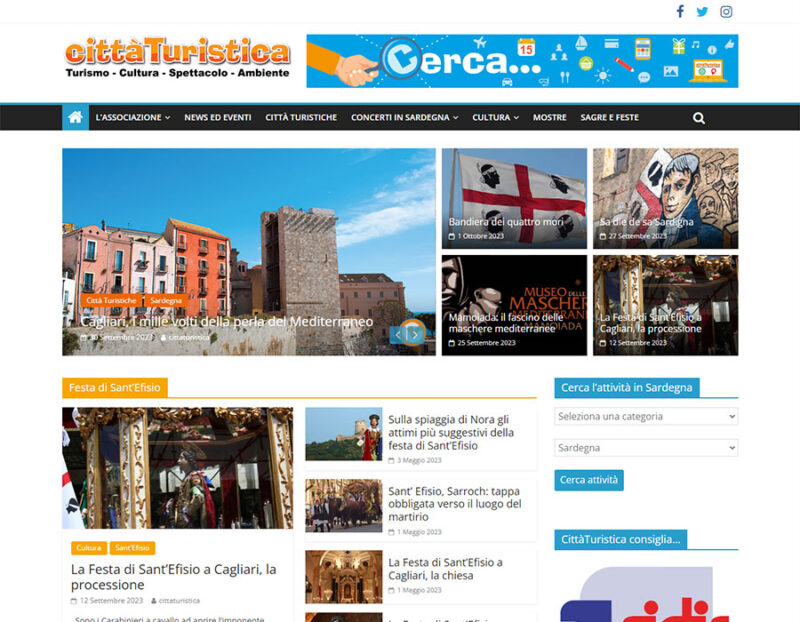
Task: Select NEWS ED EVENTI in the menu
Action: pos(219,117)
